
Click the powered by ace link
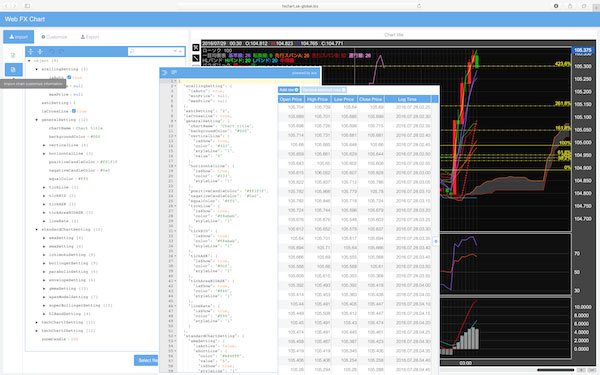click(x=305, y=73)
